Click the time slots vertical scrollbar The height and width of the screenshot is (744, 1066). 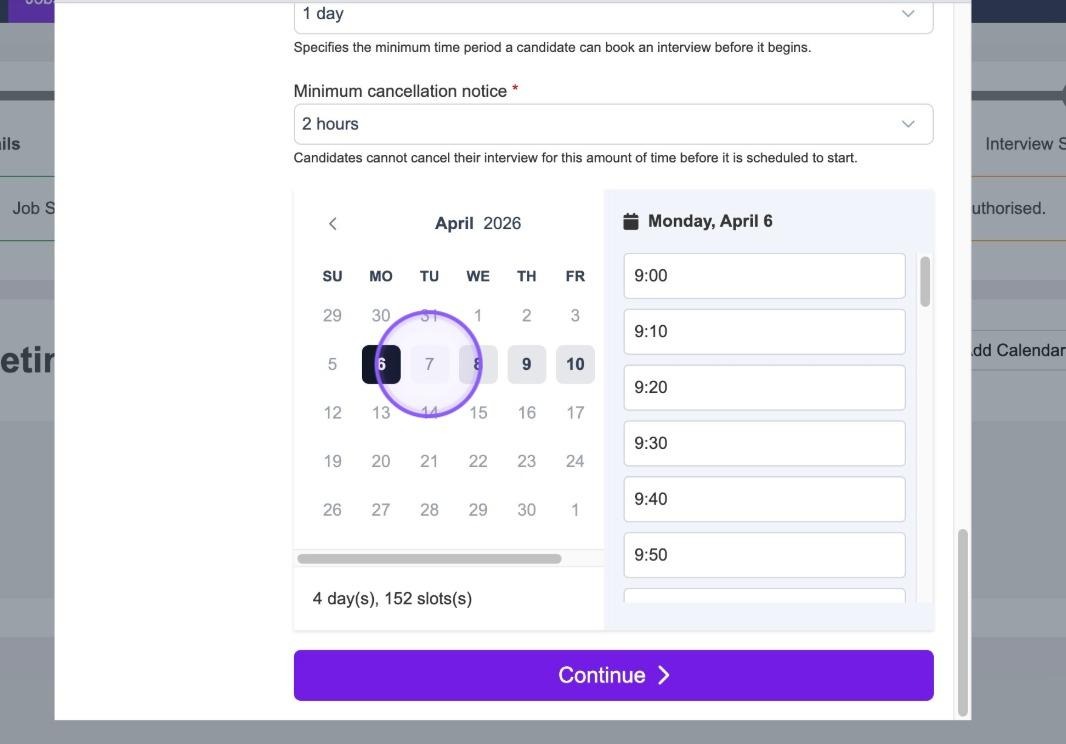coord(925,282)
